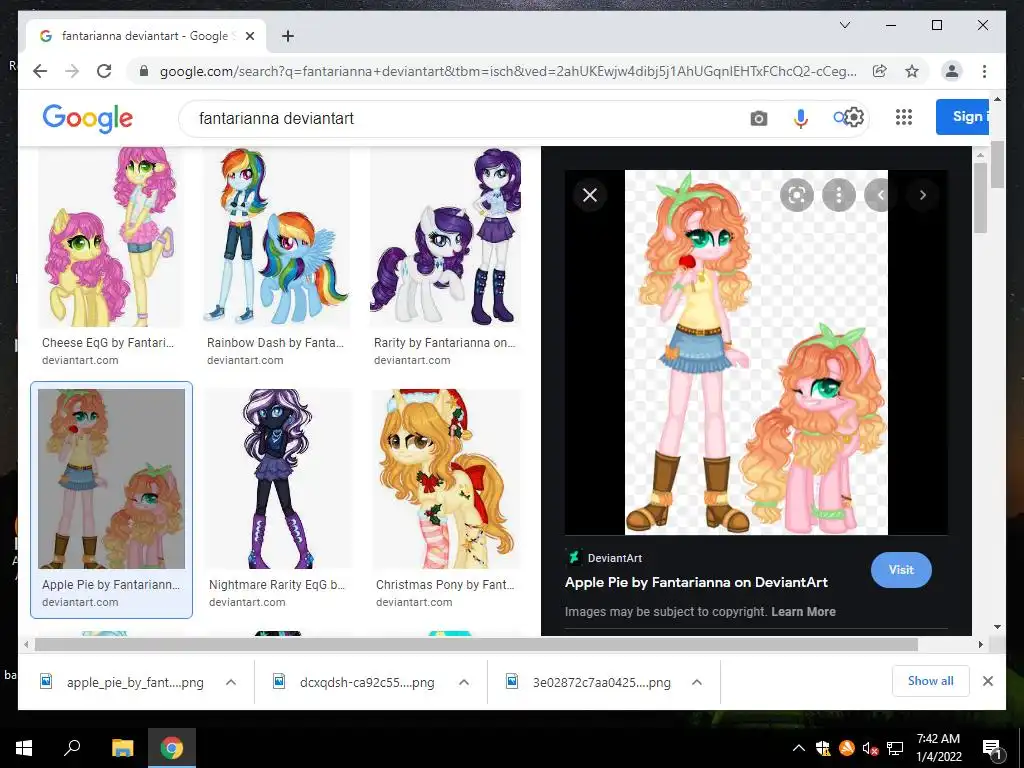Show hidden system tray icons
The height and width of the screenshot is (768, 1024).
pyautogui.click(x=799, y=748)
